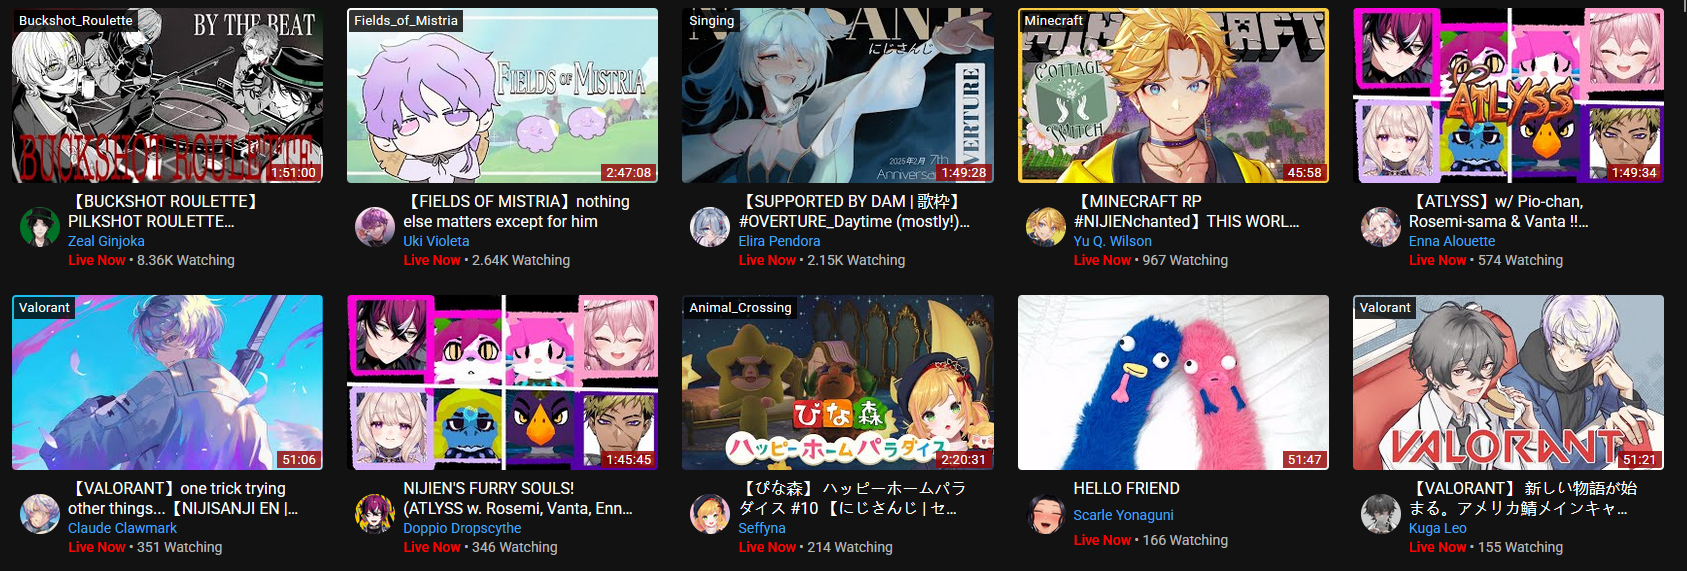Open the ATLYSS w/ Pio-chan video title
The width and height of the screenshot is (1687, 571).
[1498, 211]
